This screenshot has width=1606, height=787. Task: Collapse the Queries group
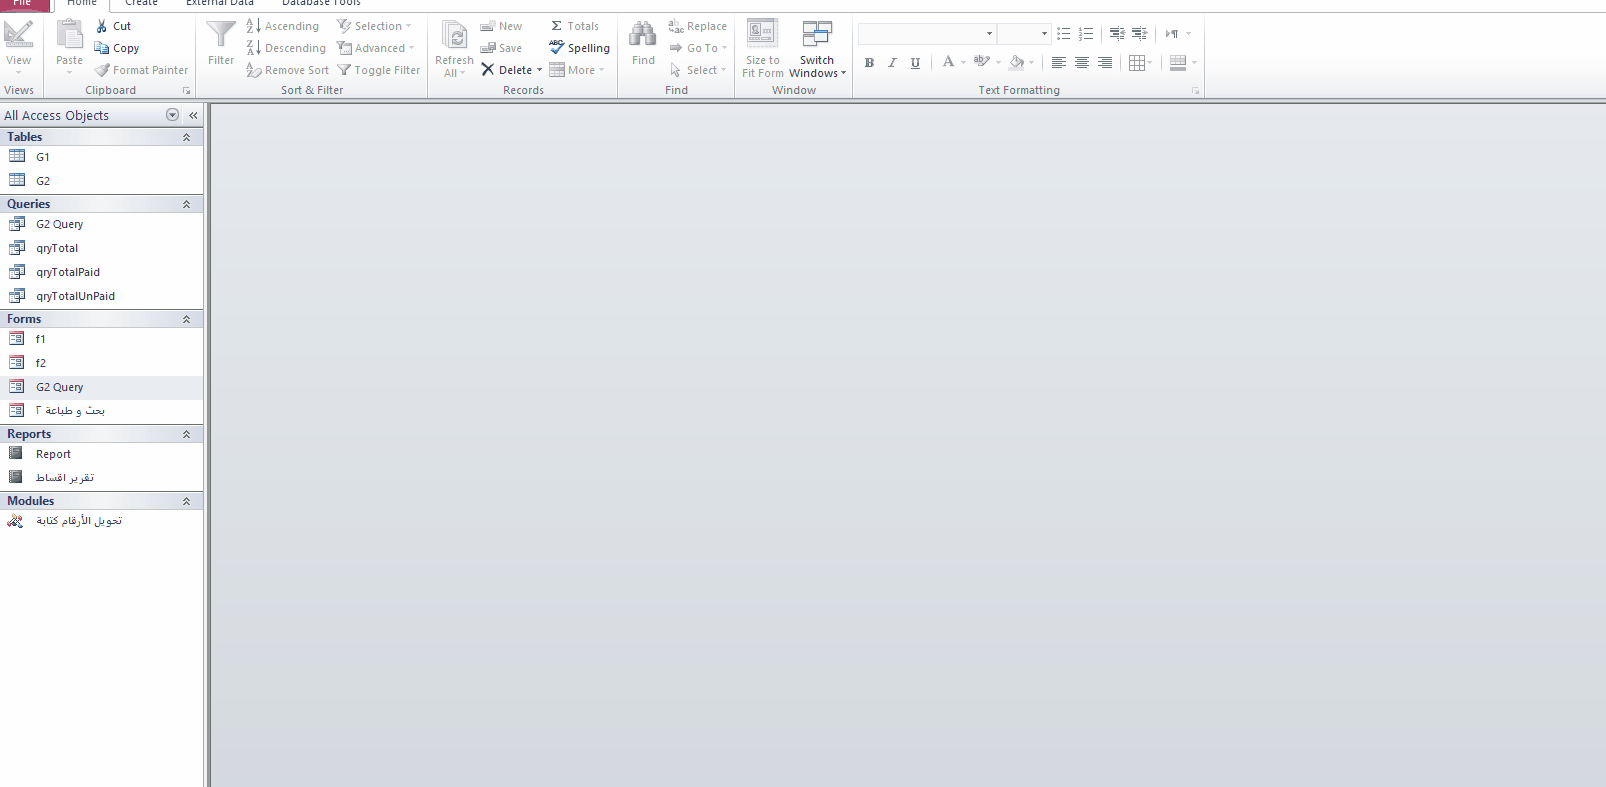186,204
